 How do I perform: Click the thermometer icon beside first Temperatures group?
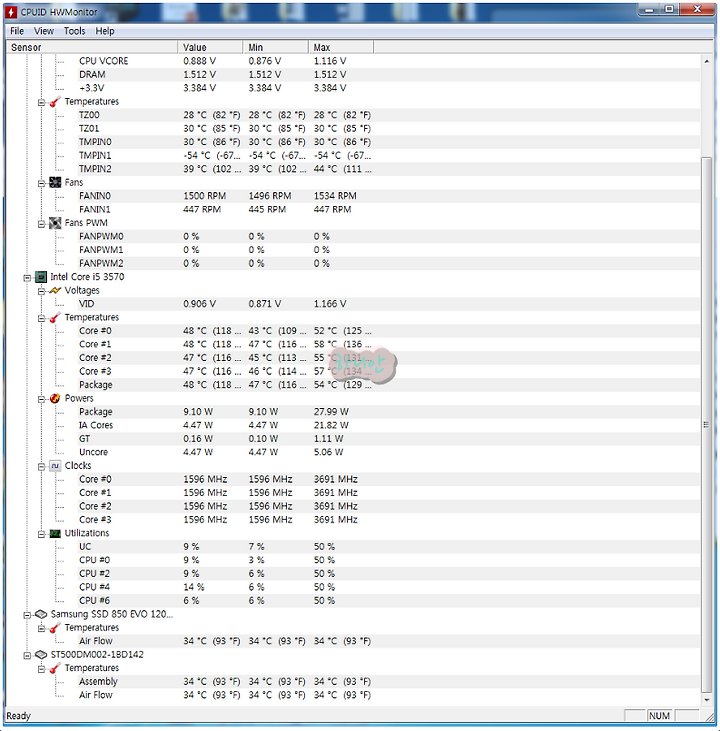point(55,102)
